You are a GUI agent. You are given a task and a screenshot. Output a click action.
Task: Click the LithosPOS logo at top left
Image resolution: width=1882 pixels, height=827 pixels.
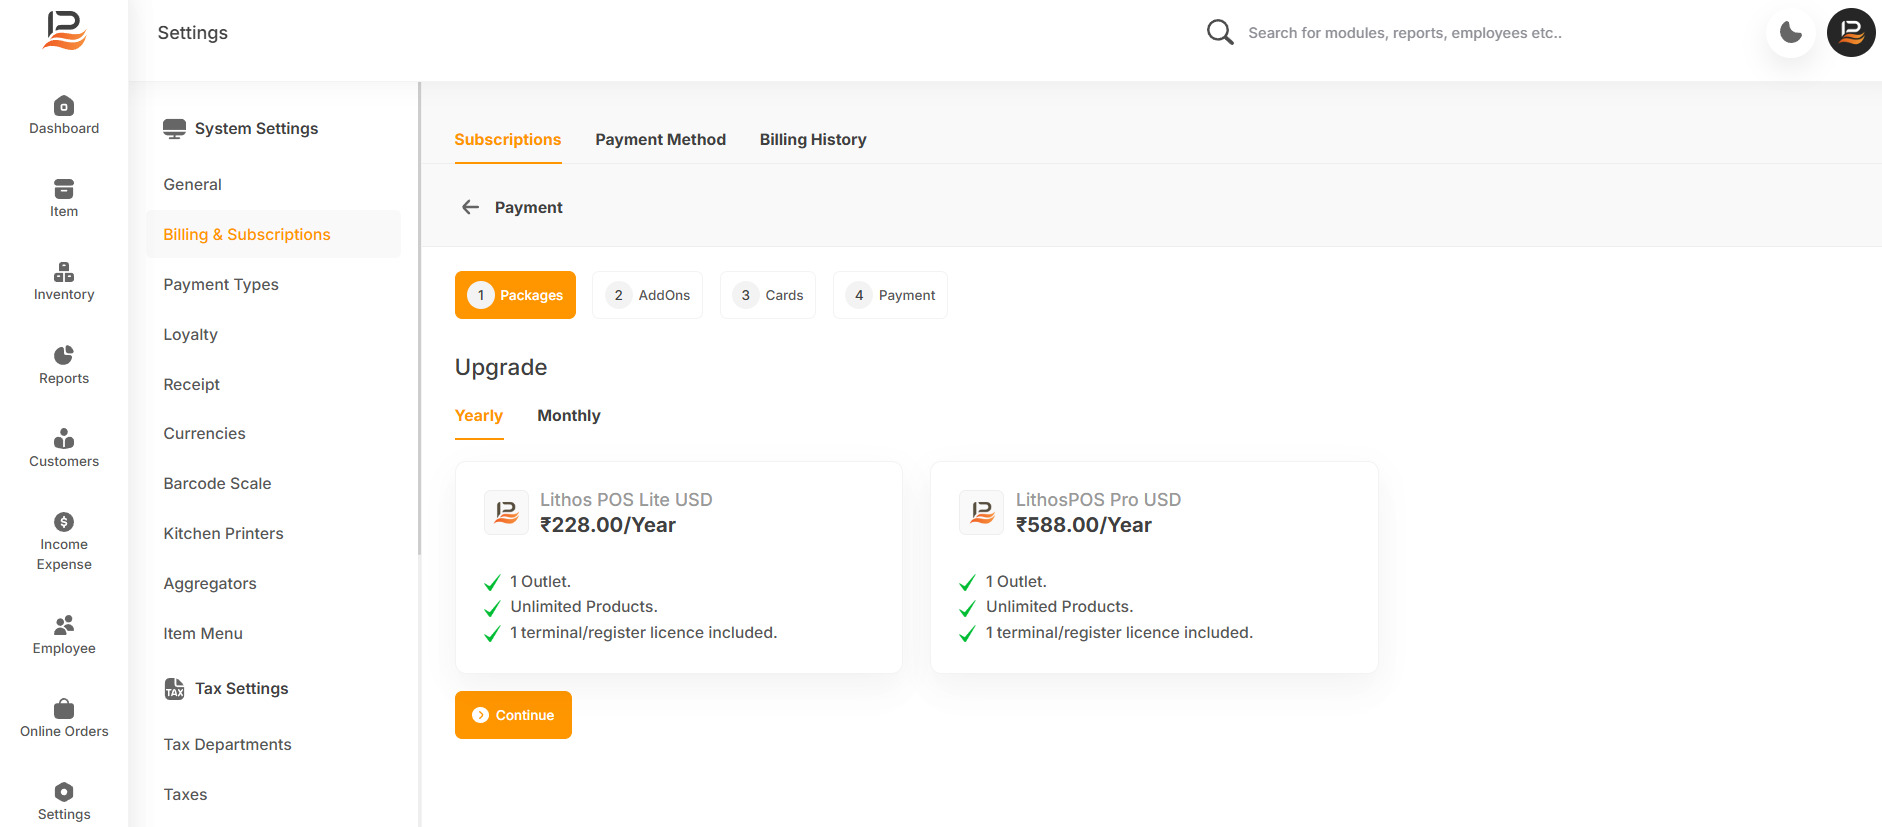click(65, 30)
